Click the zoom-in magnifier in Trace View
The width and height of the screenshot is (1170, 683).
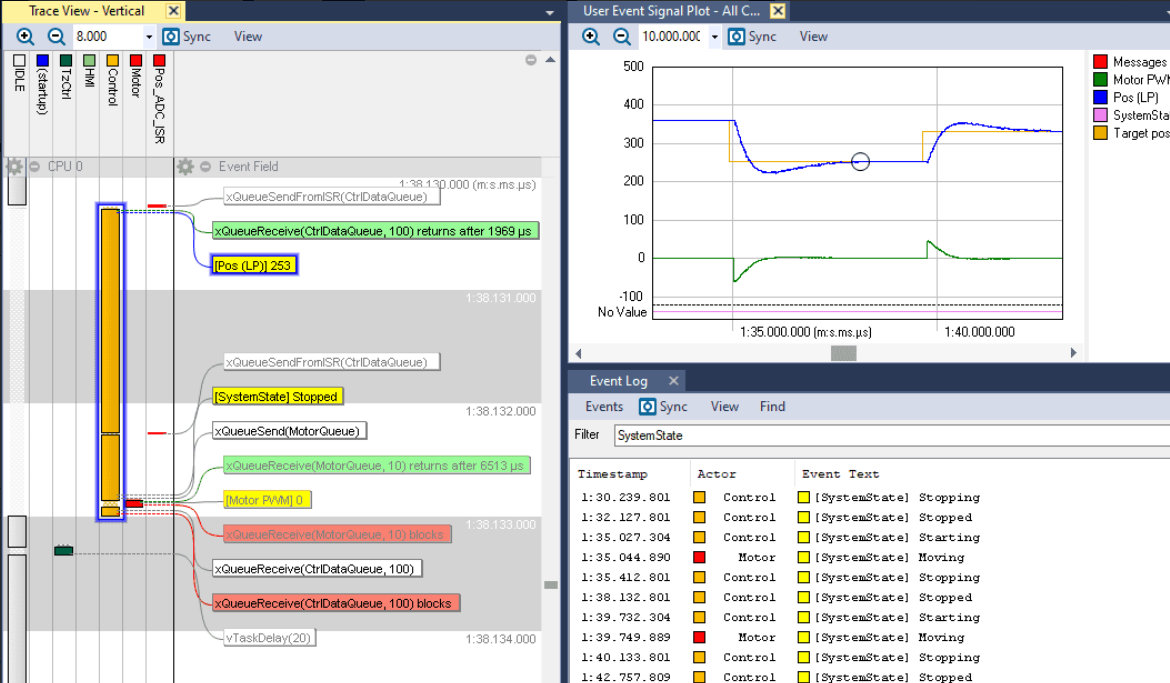24,36
